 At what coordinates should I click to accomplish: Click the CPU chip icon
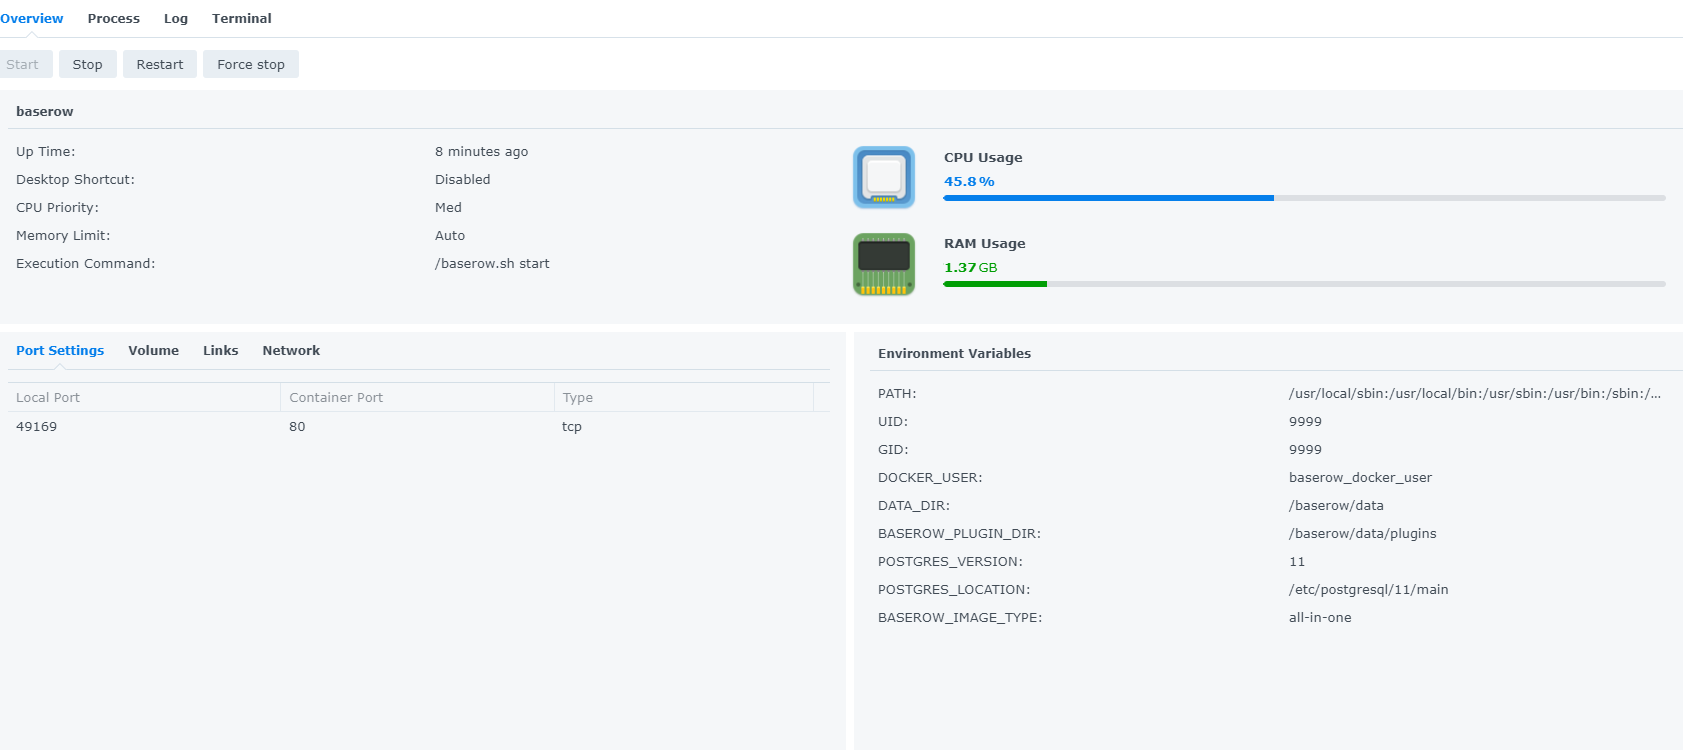884,177
